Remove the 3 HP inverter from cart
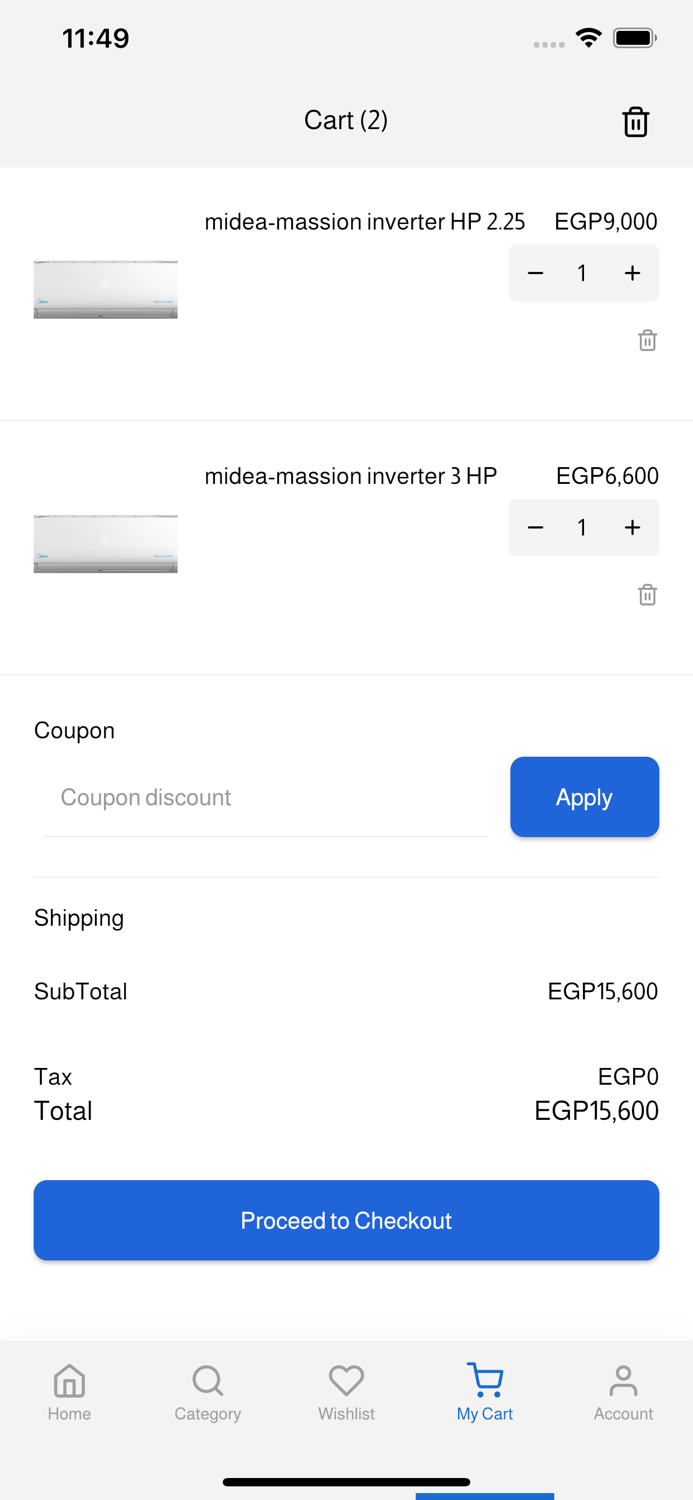The width and height of the screenshot is (693, 1500). 647,595
